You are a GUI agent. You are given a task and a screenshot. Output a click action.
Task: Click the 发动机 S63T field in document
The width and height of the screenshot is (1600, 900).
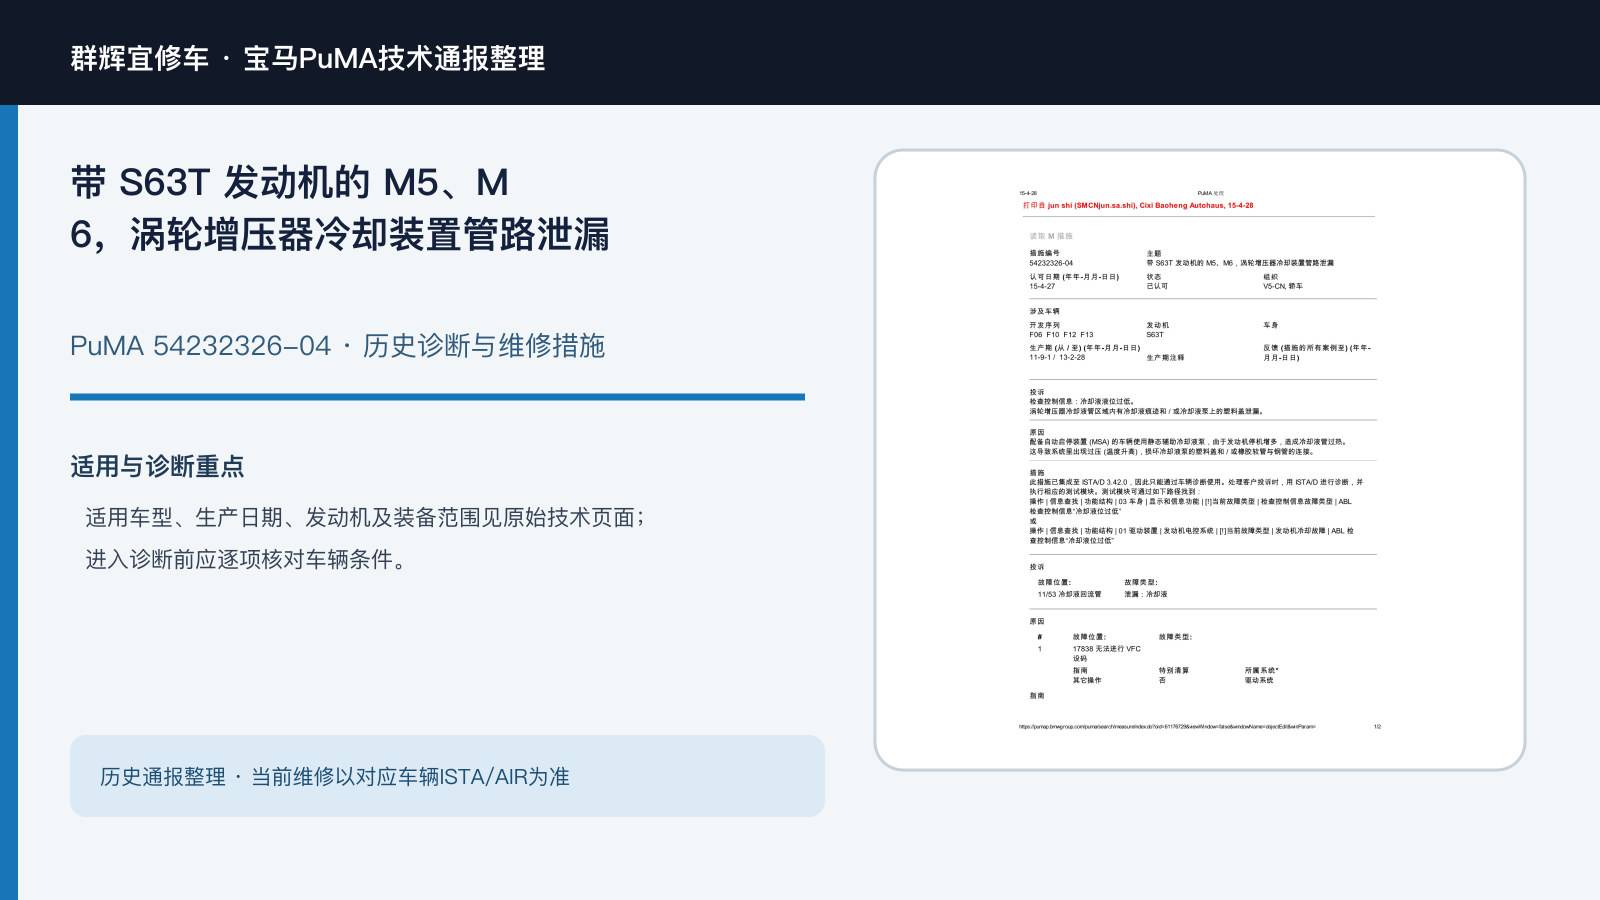click(1157, 330)
